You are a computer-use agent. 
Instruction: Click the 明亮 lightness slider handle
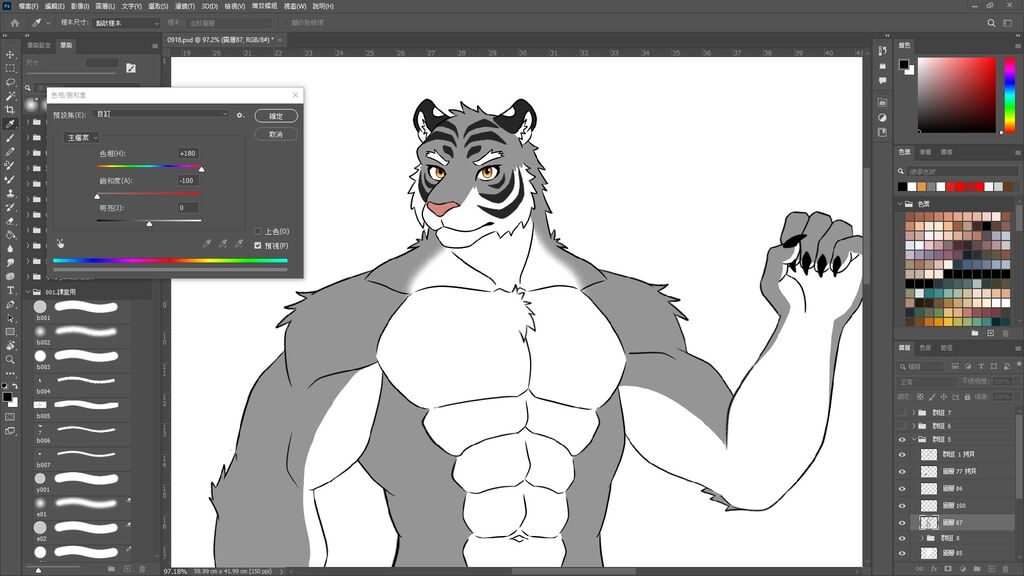pos(149,224)
